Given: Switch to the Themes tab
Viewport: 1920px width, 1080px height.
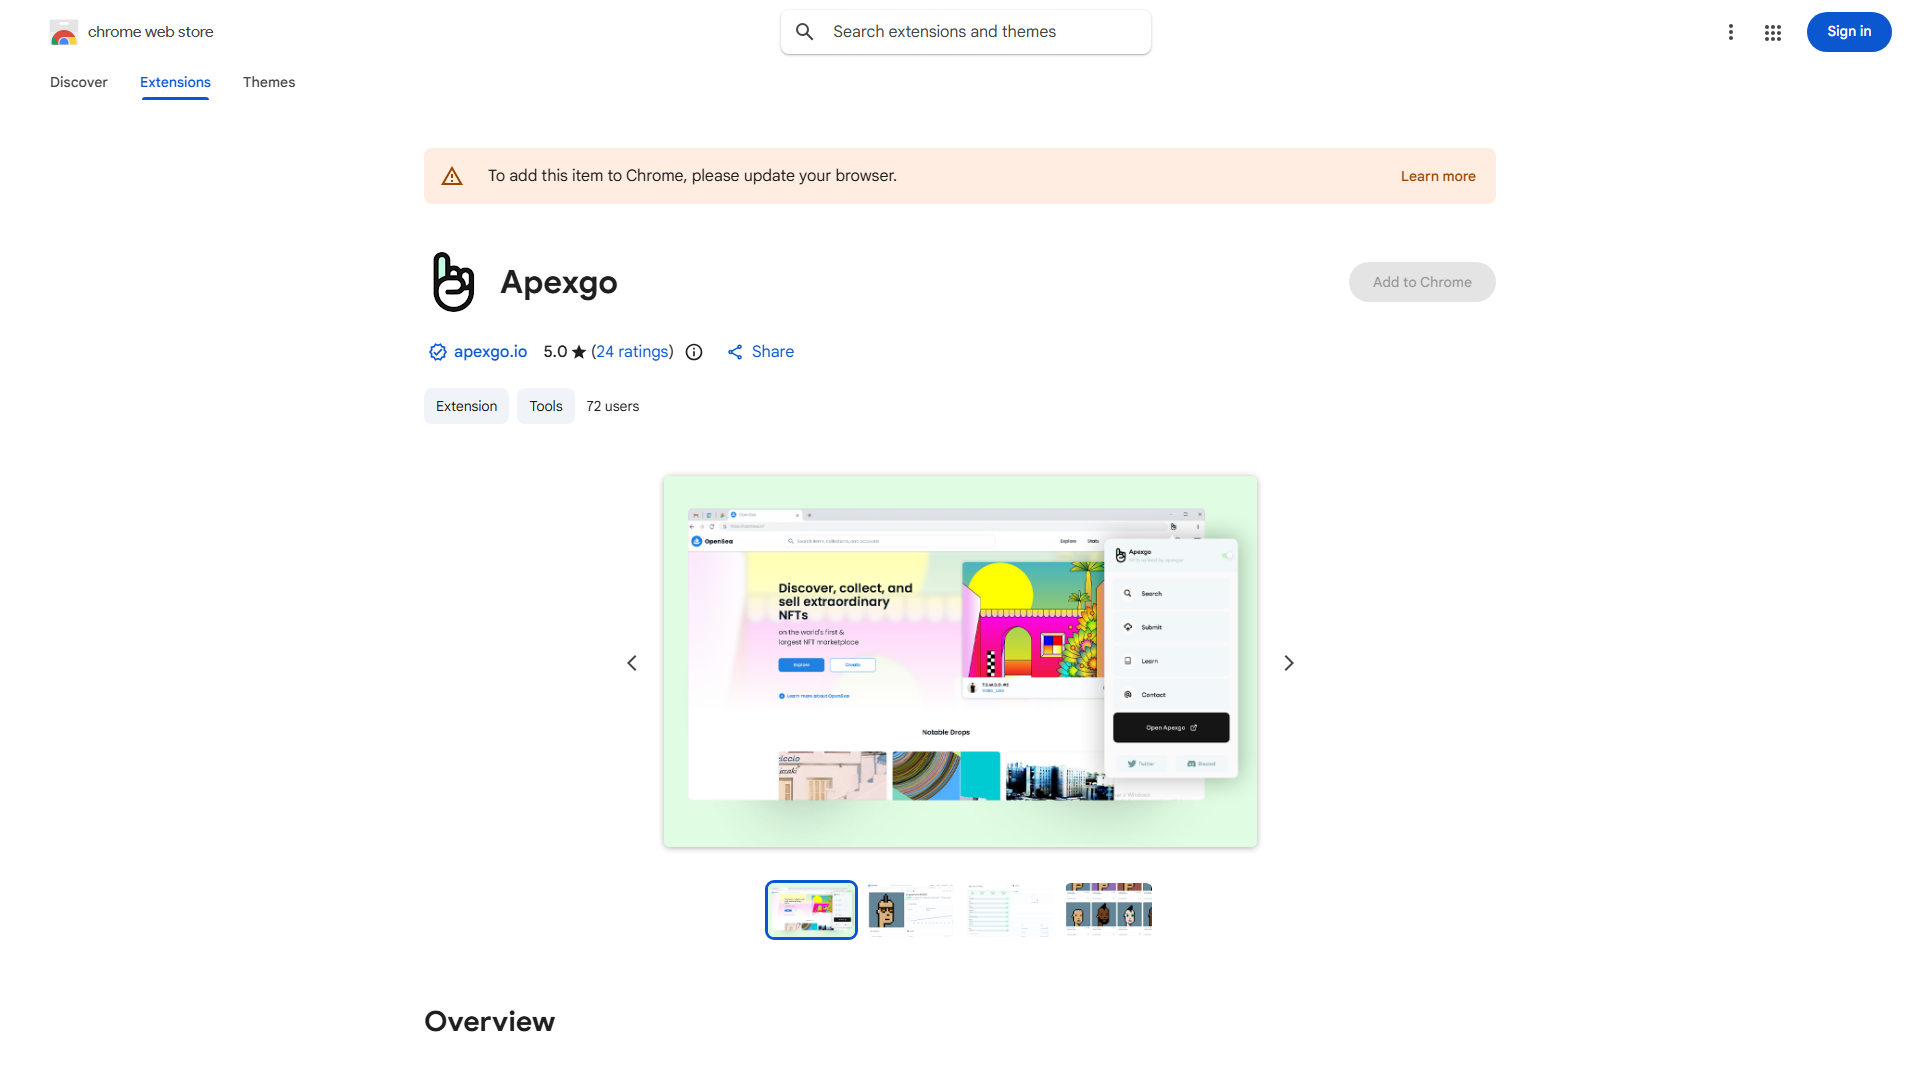Looking at the screenshot, I should 269,82.
